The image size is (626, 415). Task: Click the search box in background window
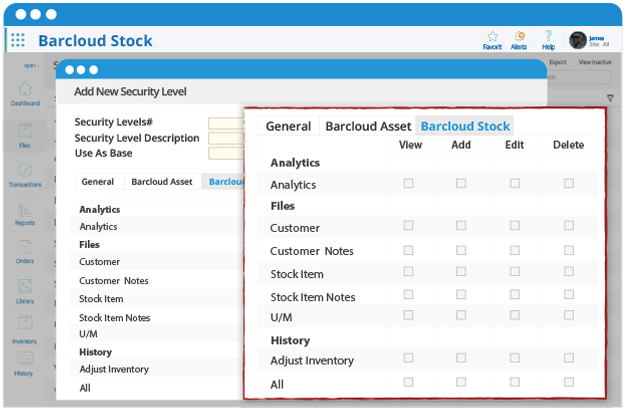(579, 77)
